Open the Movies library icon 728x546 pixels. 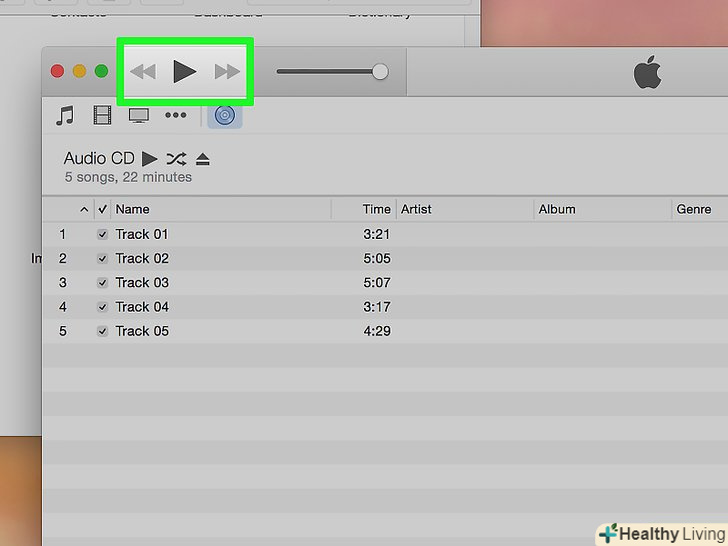click(102, 115)
